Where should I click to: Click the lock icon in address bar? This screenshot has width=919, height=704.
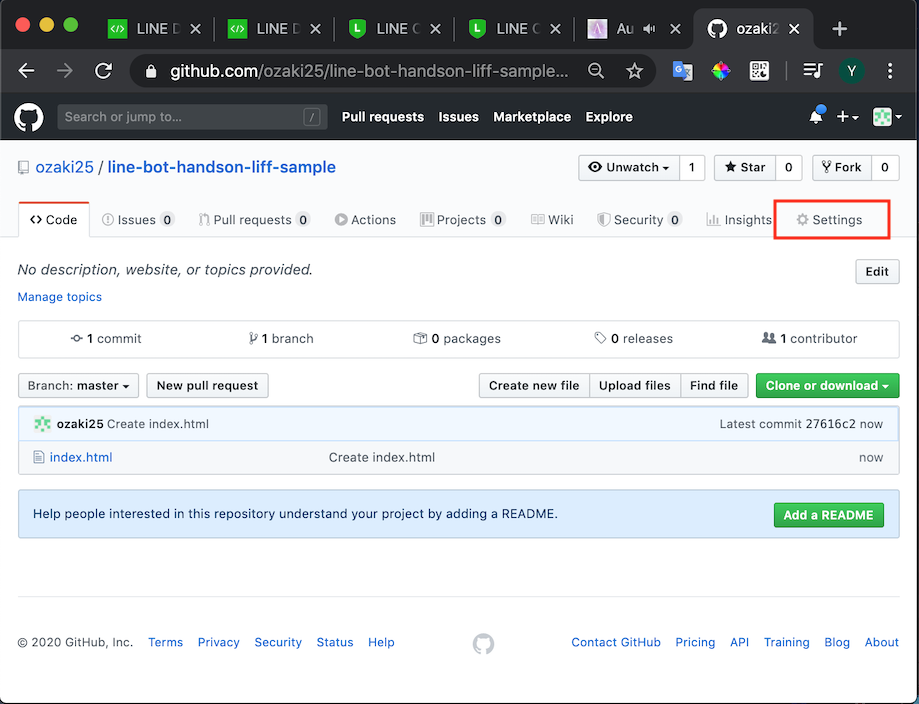tap(151, 72)
